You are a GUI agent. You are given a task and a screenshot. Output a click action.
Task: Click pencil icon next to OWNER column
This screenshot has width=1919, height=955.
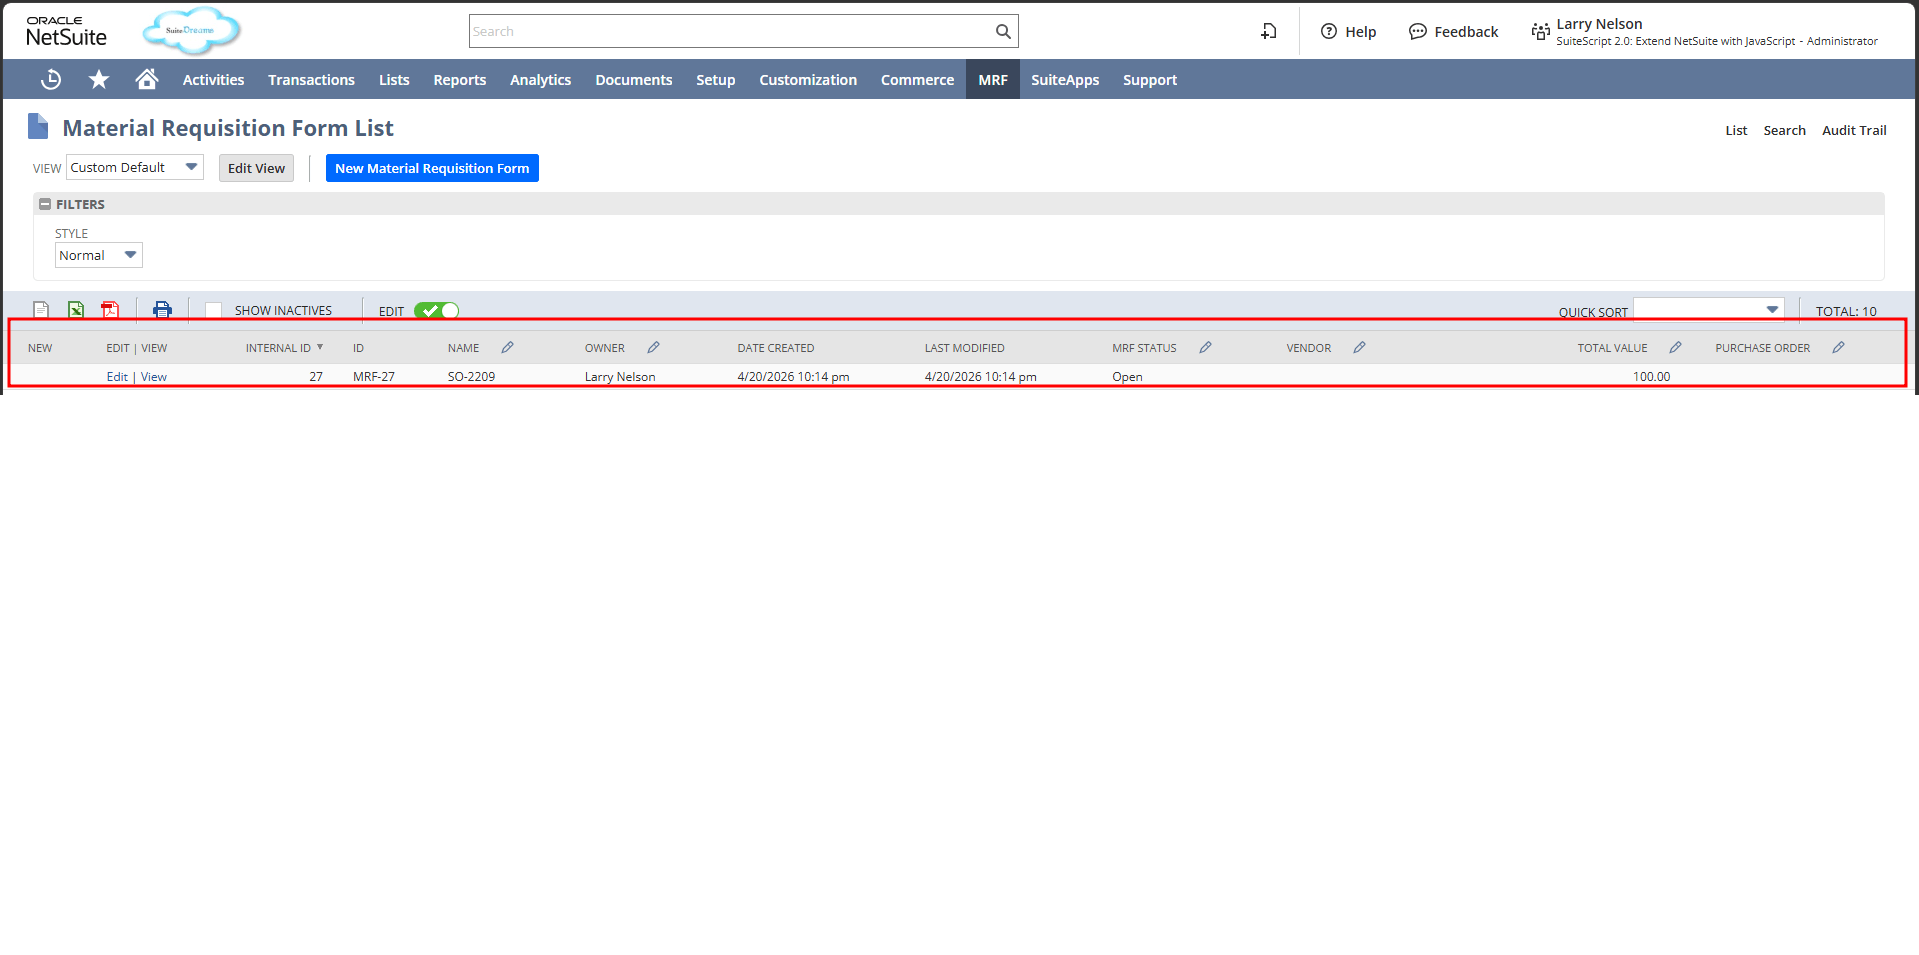[x=653, y=347]
